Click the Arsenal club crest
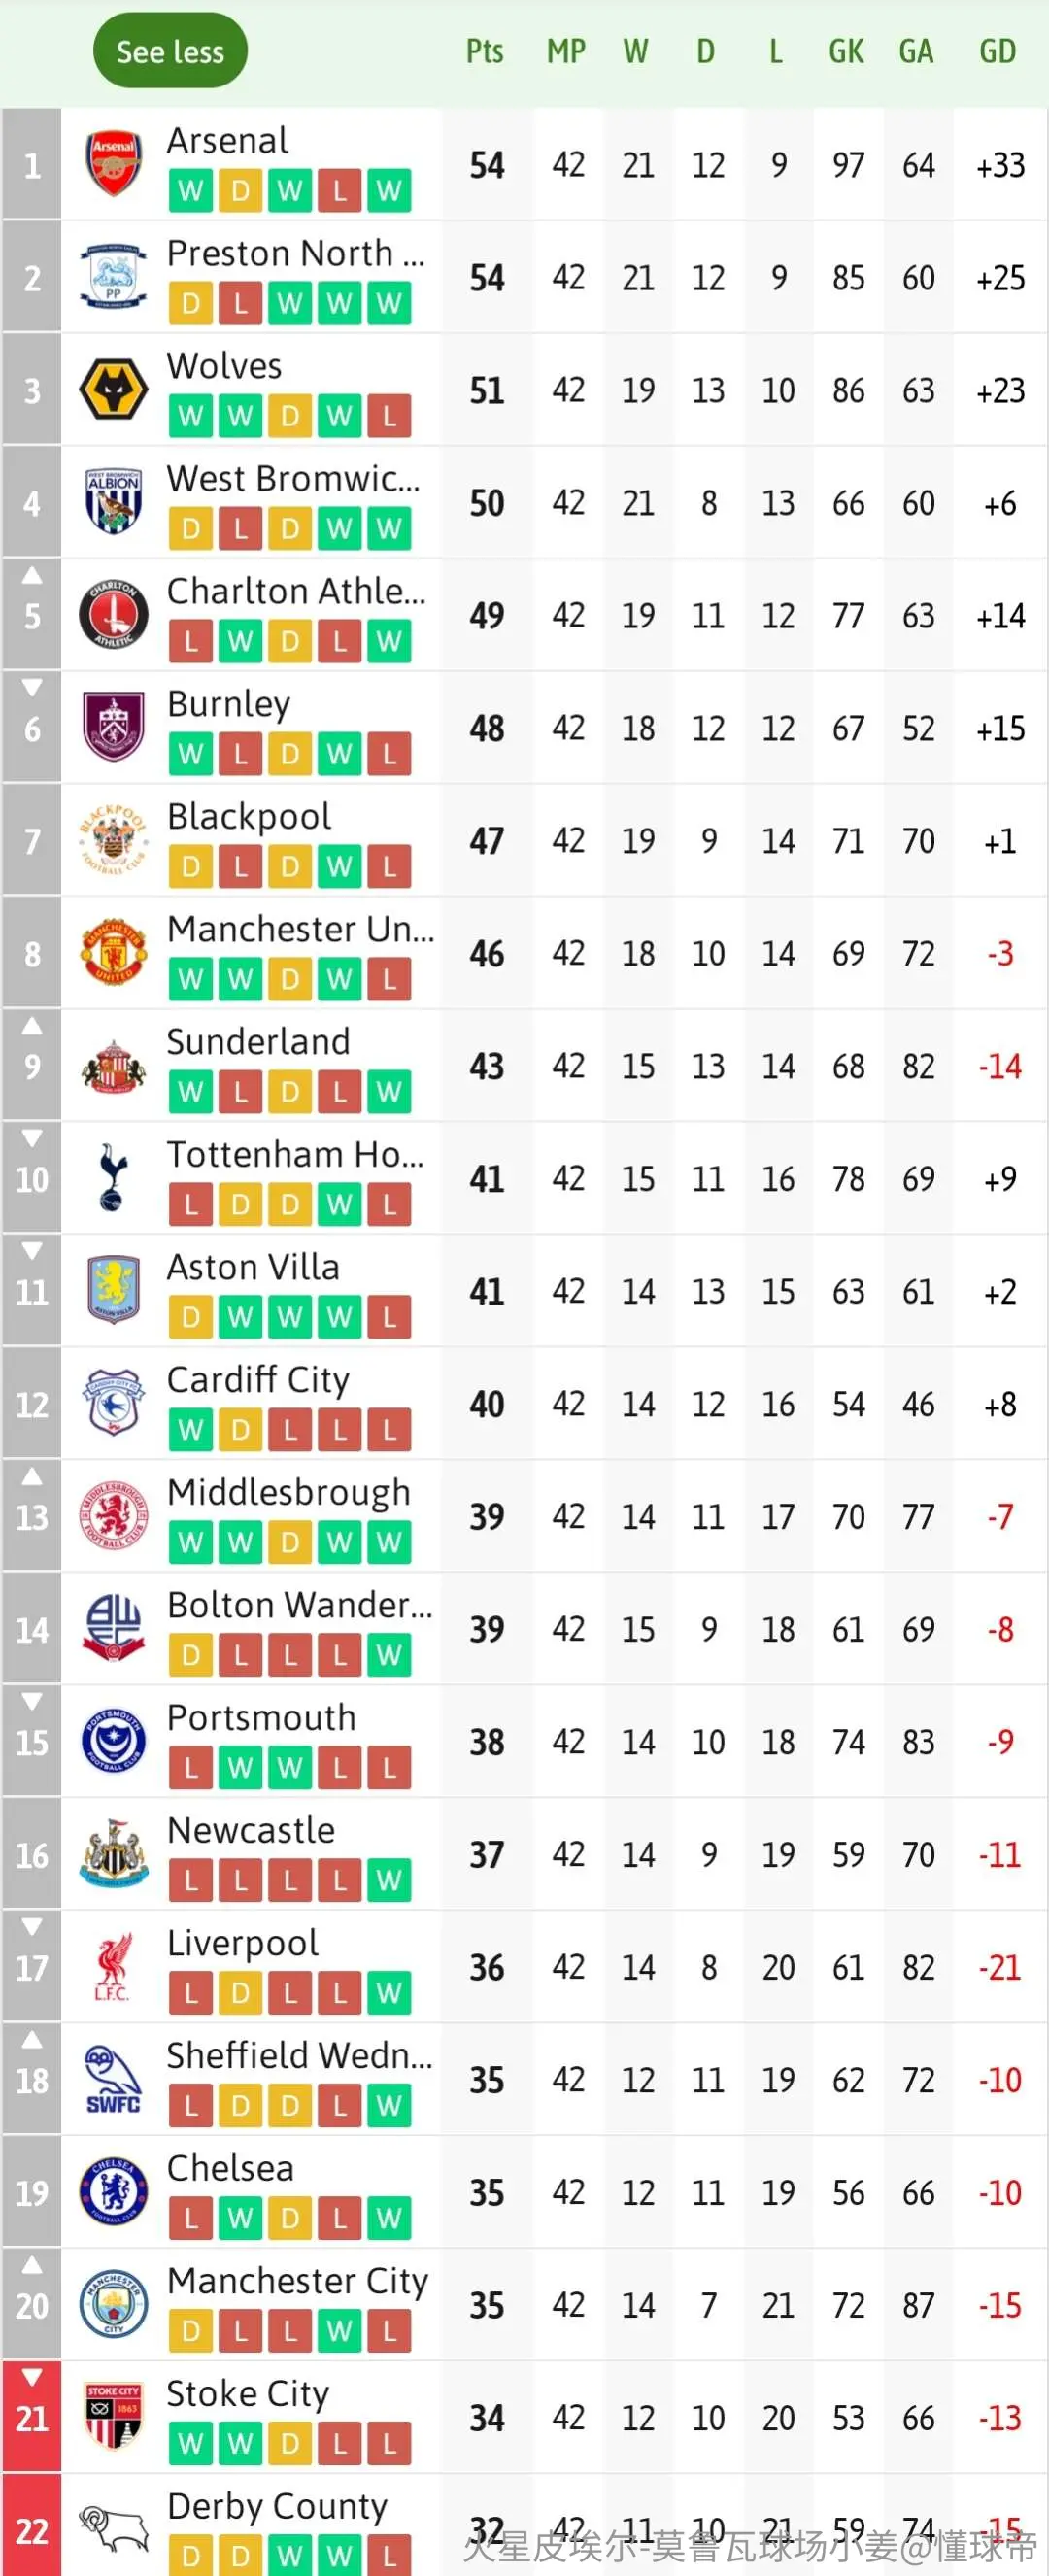Image resolution: width=1049 pixels, height=2576 pixels. pyautogui.click(x=113, y=164)
